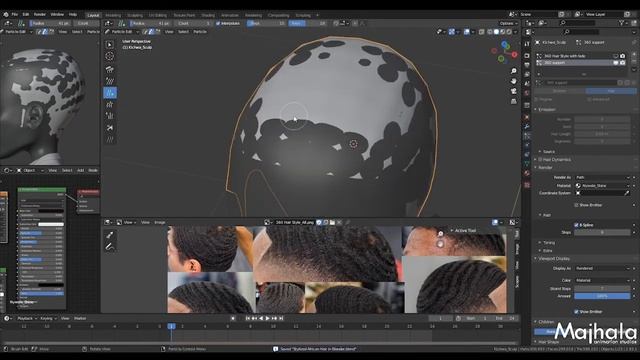Select the image editor annotate tool
640x360 pixels.
(x=110, y=247)
